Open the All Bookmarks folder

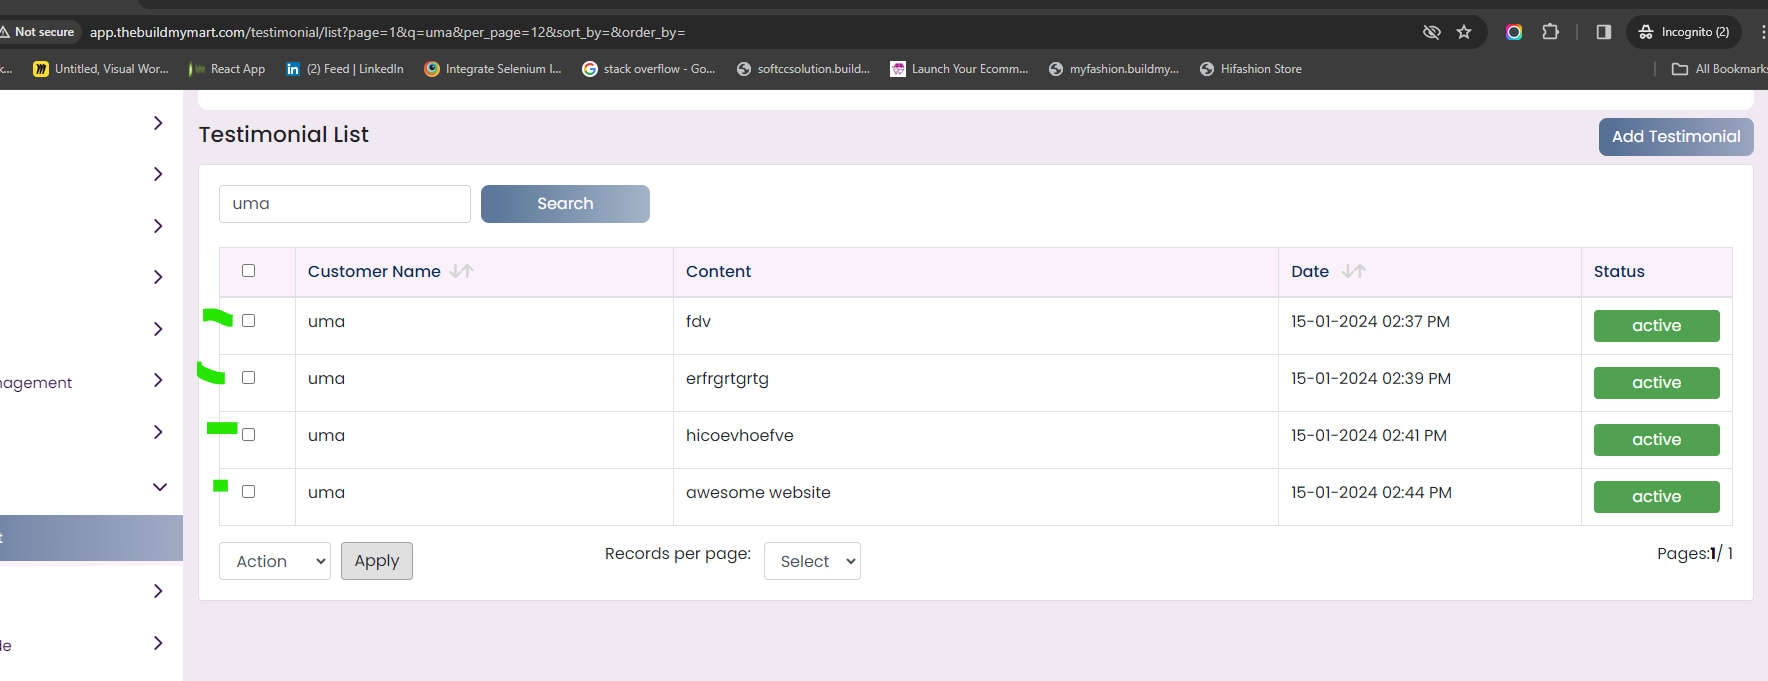[x=1720, y=69]
